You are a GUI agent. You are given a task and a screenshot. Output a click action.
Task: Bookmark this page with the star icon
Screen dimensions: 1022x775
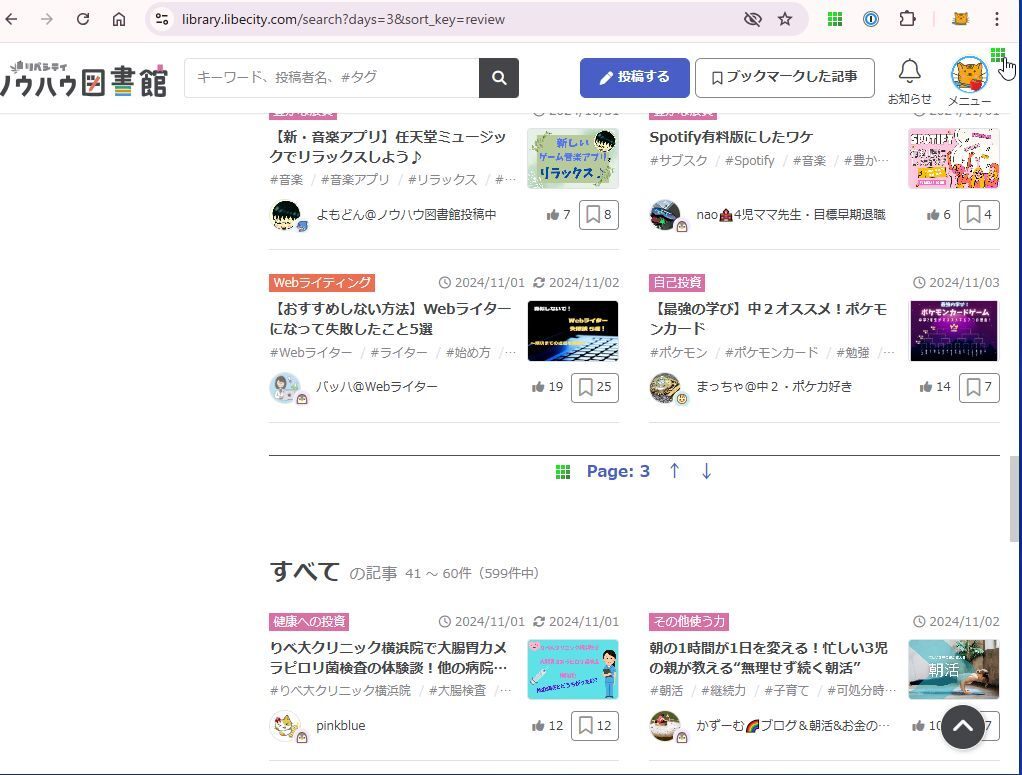pyautogui.click(x=785, y=19)
